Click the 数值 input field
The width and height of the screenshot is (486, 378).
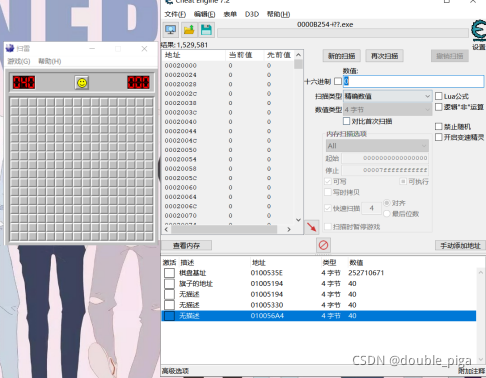tap(414, 81)
